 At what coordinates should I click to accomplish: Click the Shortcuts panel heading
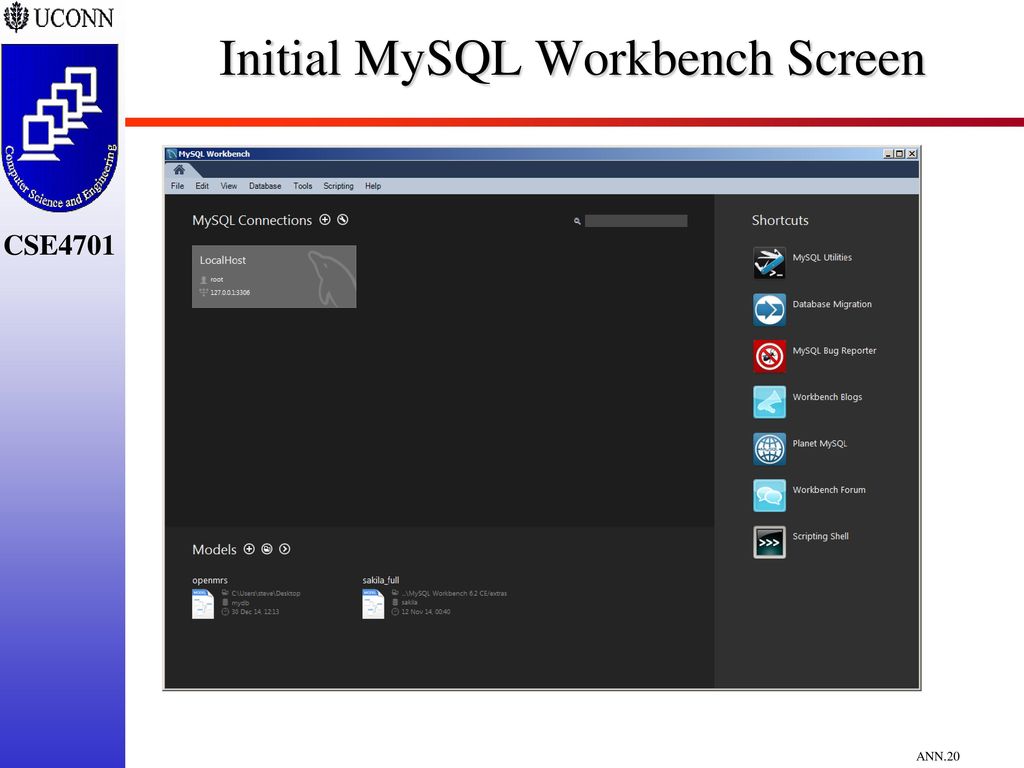pos(780,220)
